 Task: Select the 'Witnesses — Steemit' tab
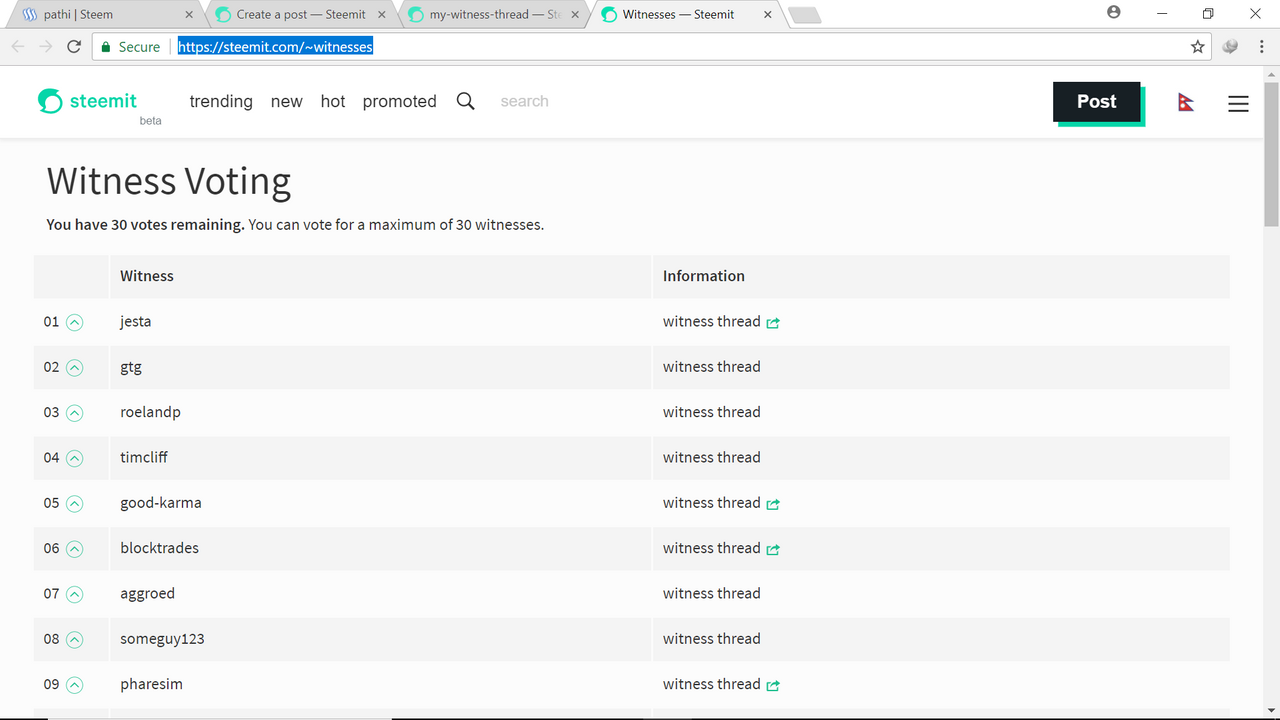(687, 15)
